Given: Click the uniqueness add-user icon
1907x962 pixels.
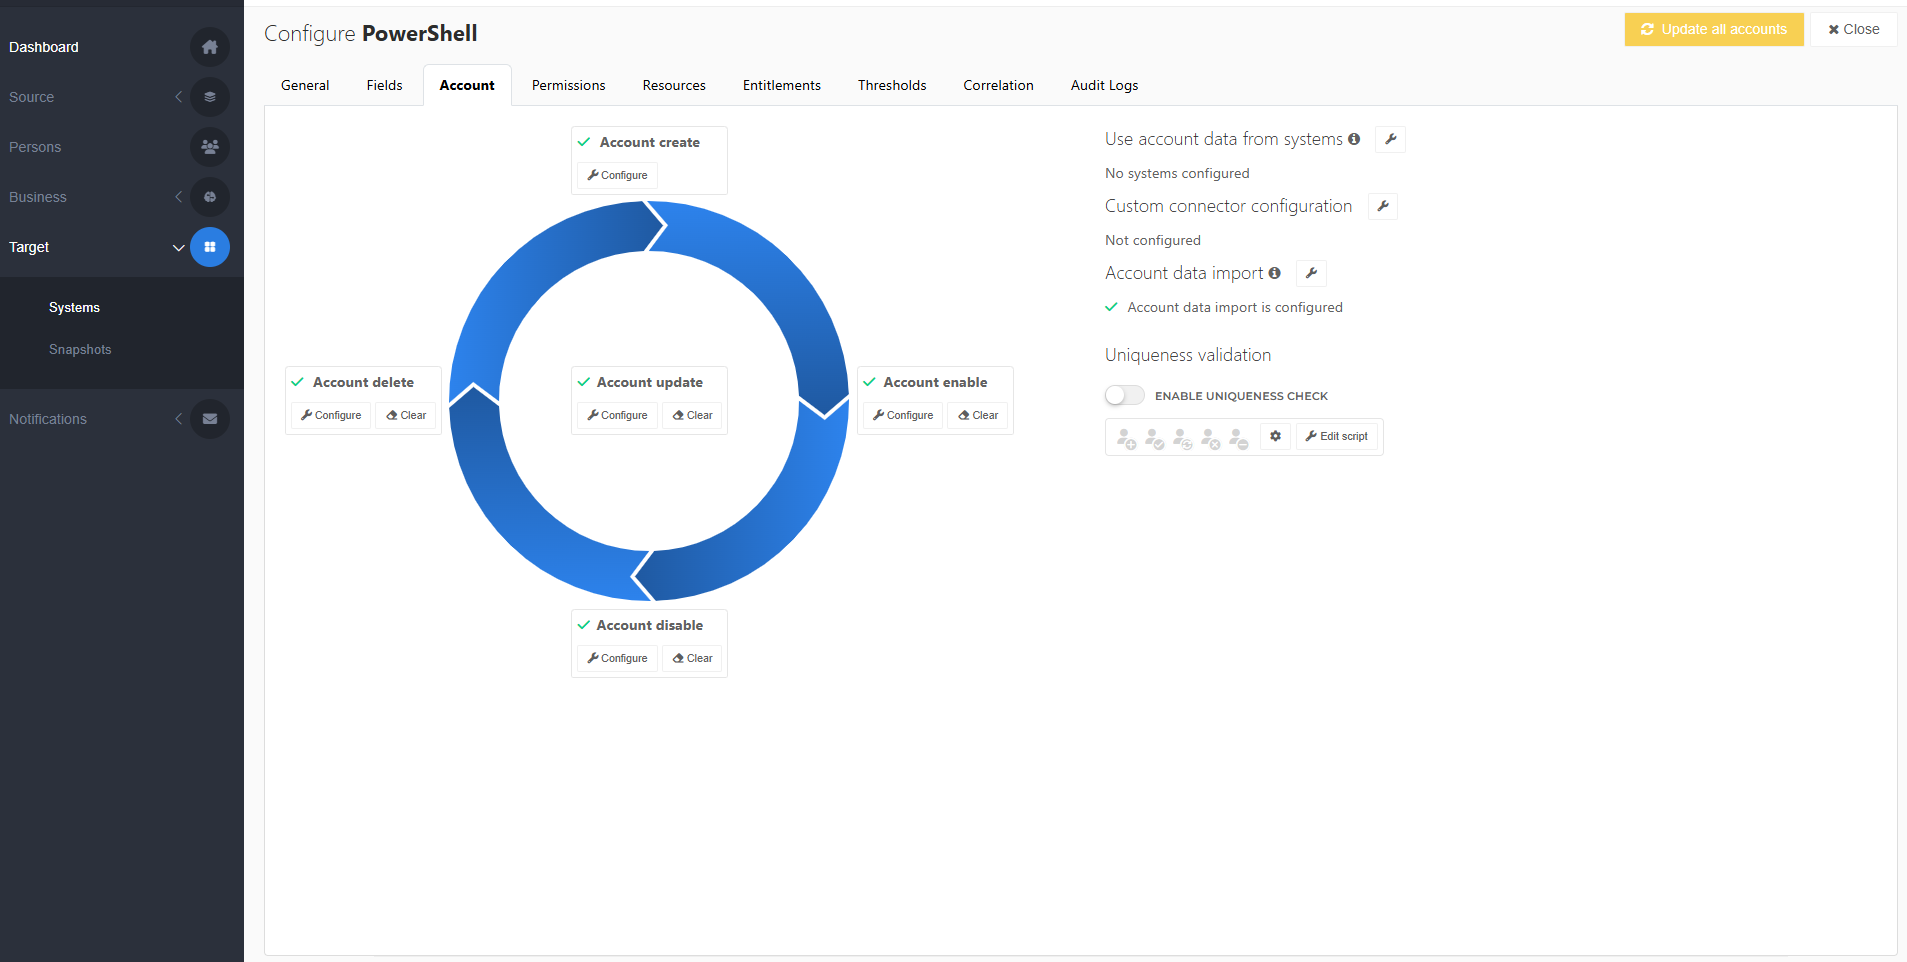Looking at the screenshot, I should tap(1127, 439).
